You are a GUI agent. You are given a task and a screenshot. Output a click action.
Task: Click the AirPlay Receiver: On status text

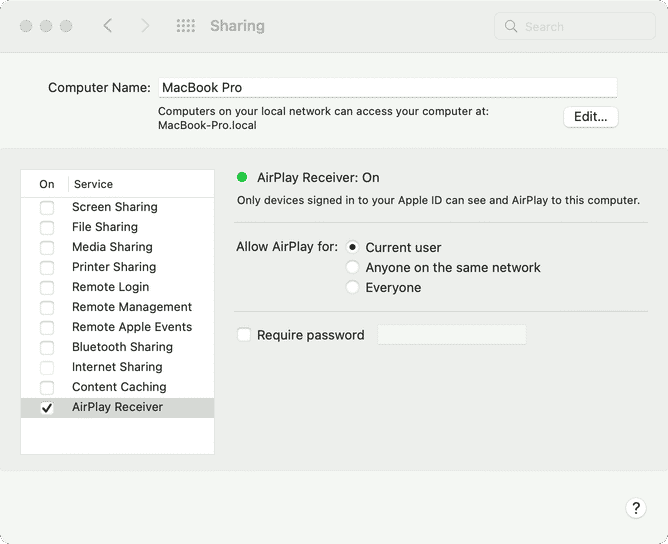(x=318, y=178)
